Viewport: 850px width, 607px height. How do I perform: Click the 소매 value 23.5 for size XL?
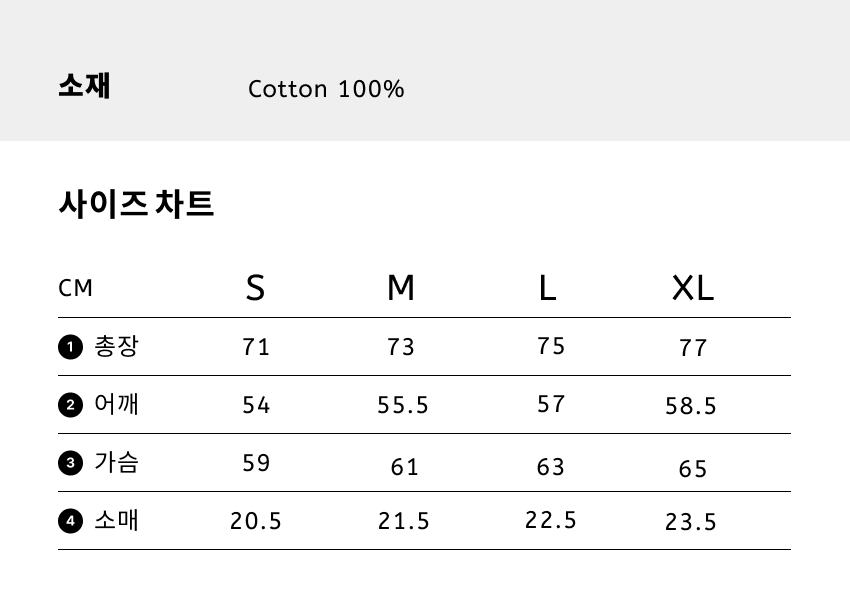point(691,522)
